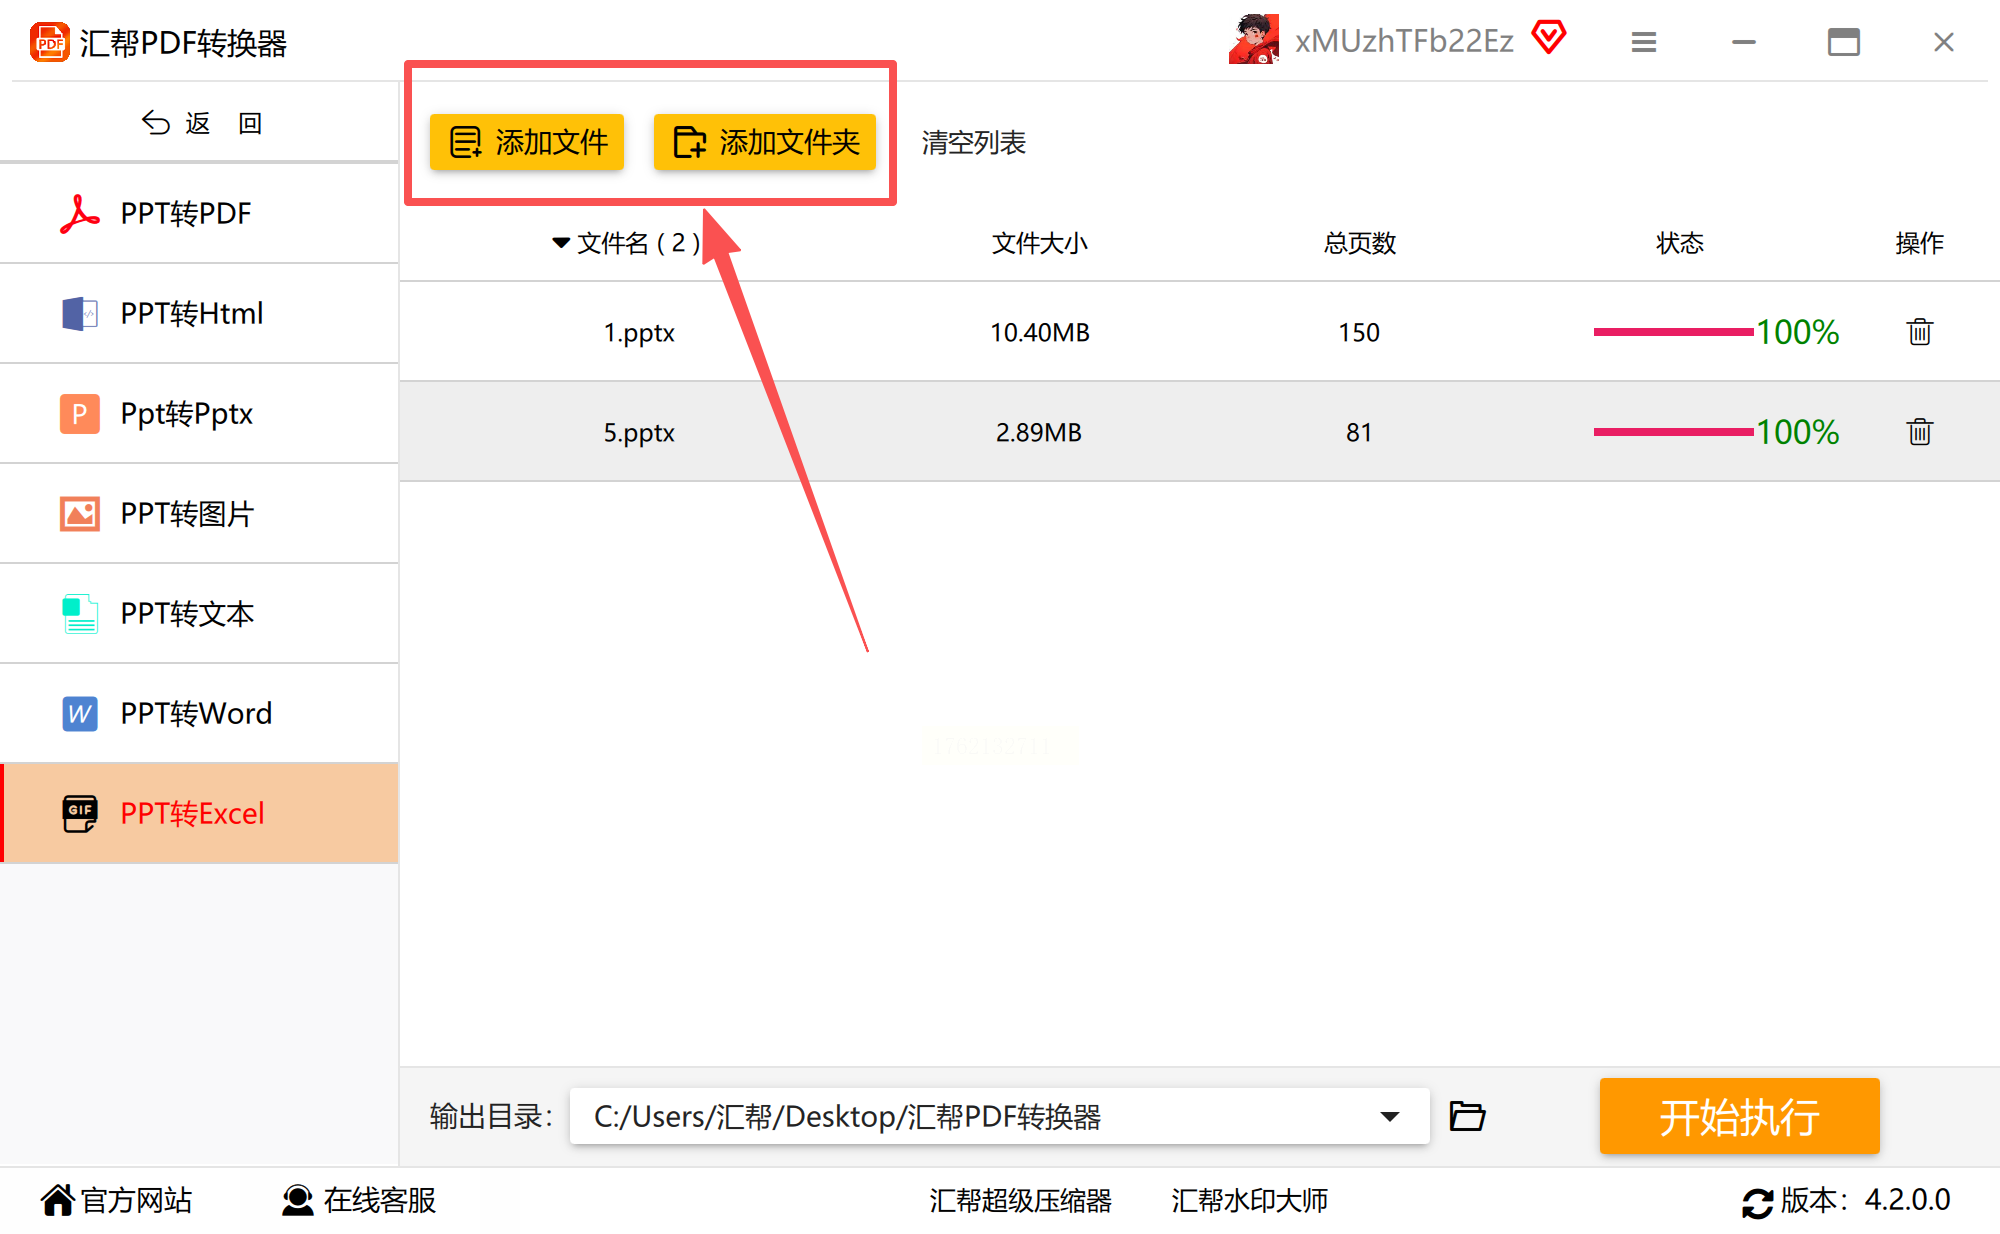Click 清空列表 to clear files
The height and width of the screenshot is (1234, 2000).
point(973,143)
